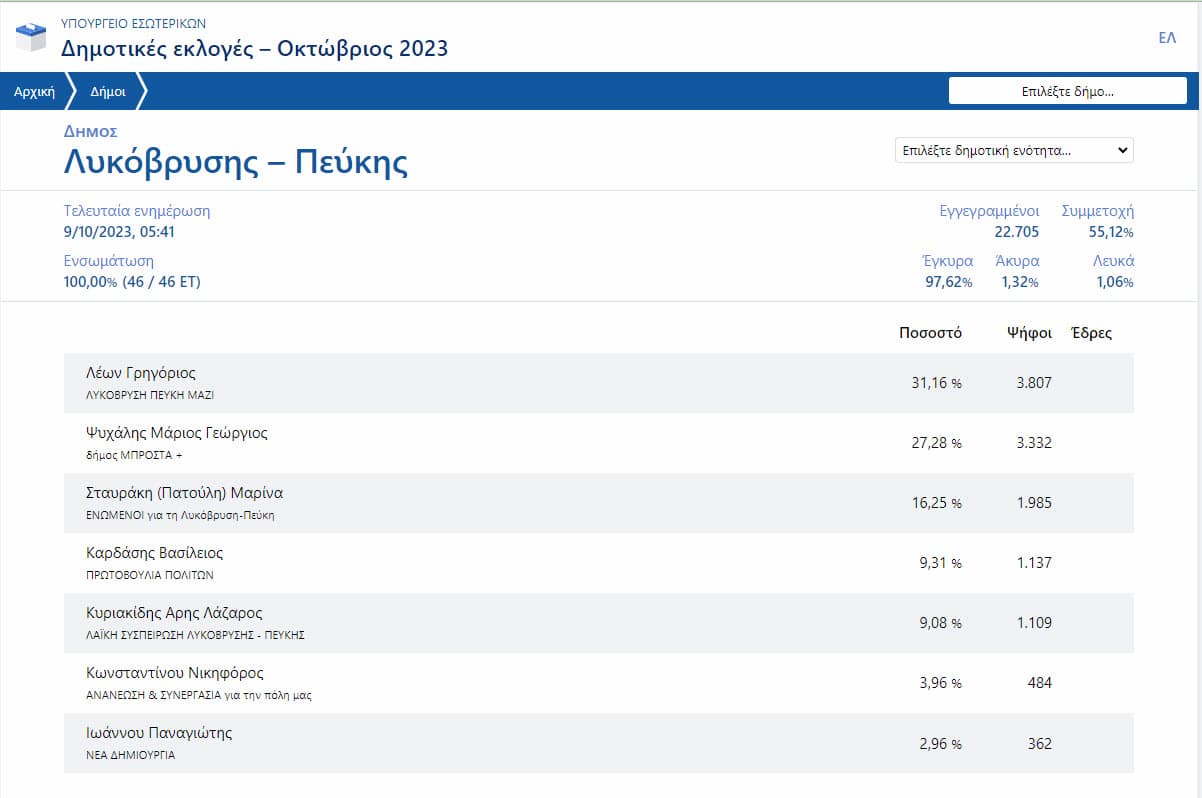Go to the Αρχική breadcrumb
Viewport: 1202px width, 798px height.
pyautogui.click(x=34, y=91)
